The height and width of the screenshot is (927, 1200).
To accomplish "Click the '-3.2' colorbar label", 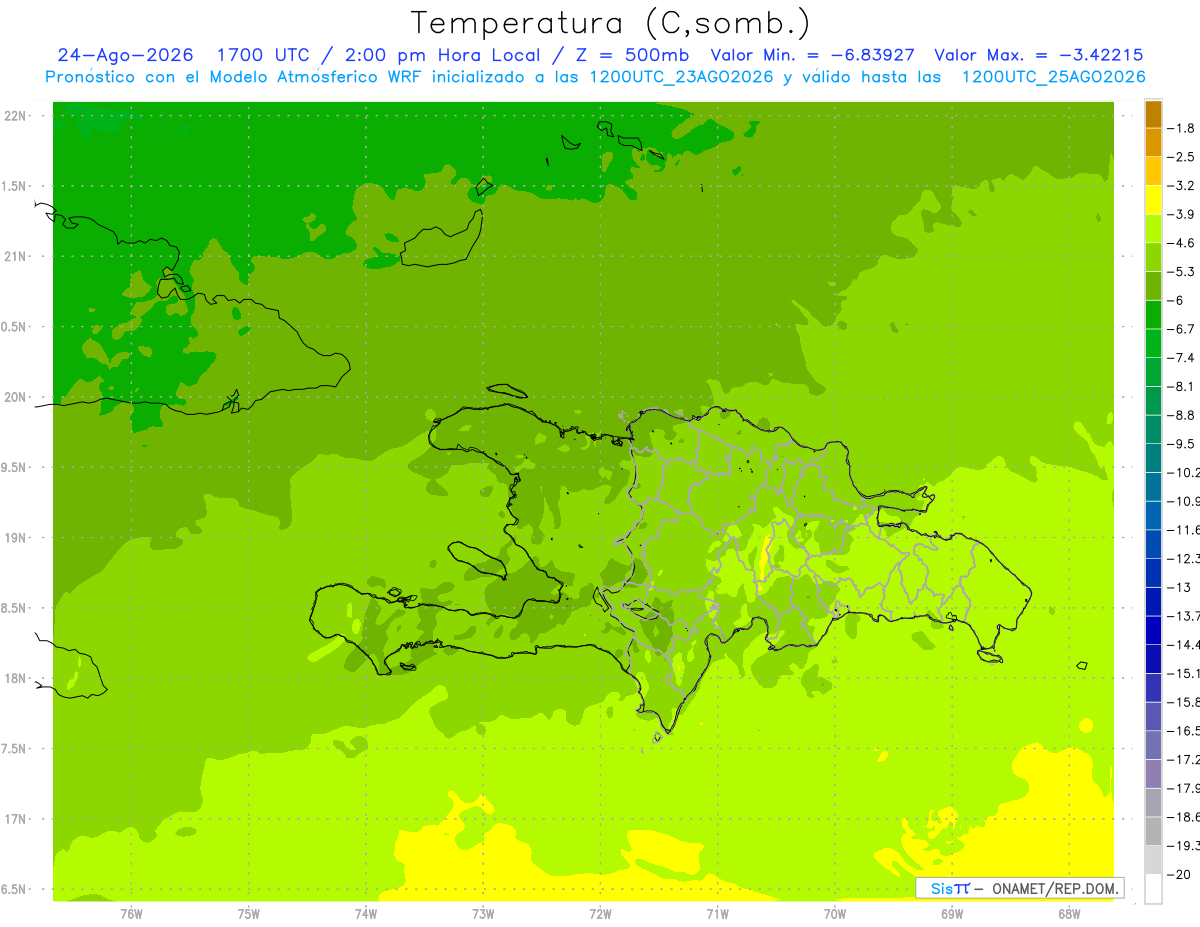I will (x=1181, y=186).
